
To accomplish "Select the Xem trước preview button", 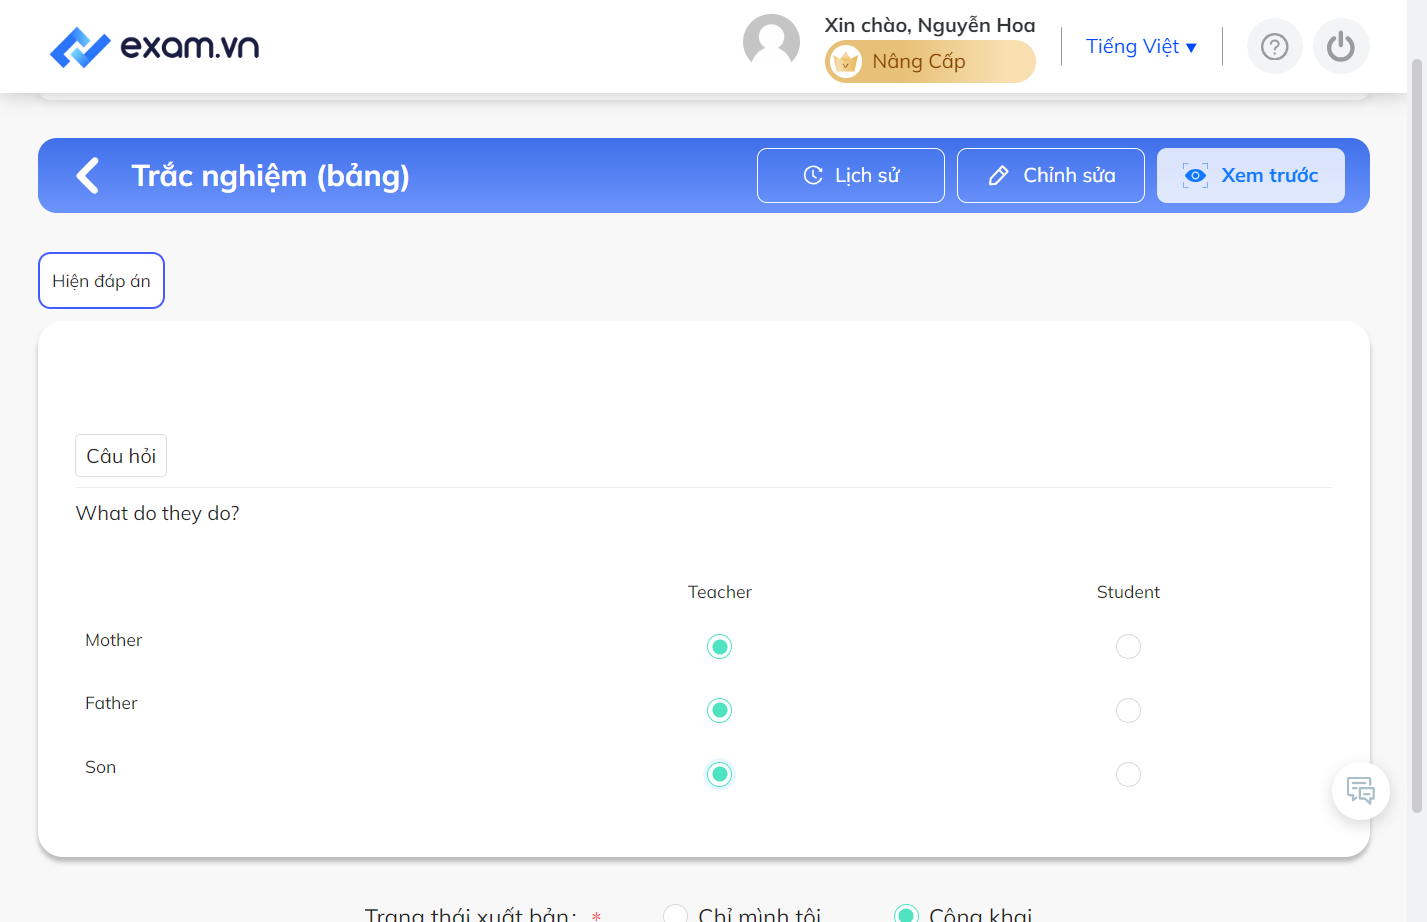I will (x=1251, y=175).
